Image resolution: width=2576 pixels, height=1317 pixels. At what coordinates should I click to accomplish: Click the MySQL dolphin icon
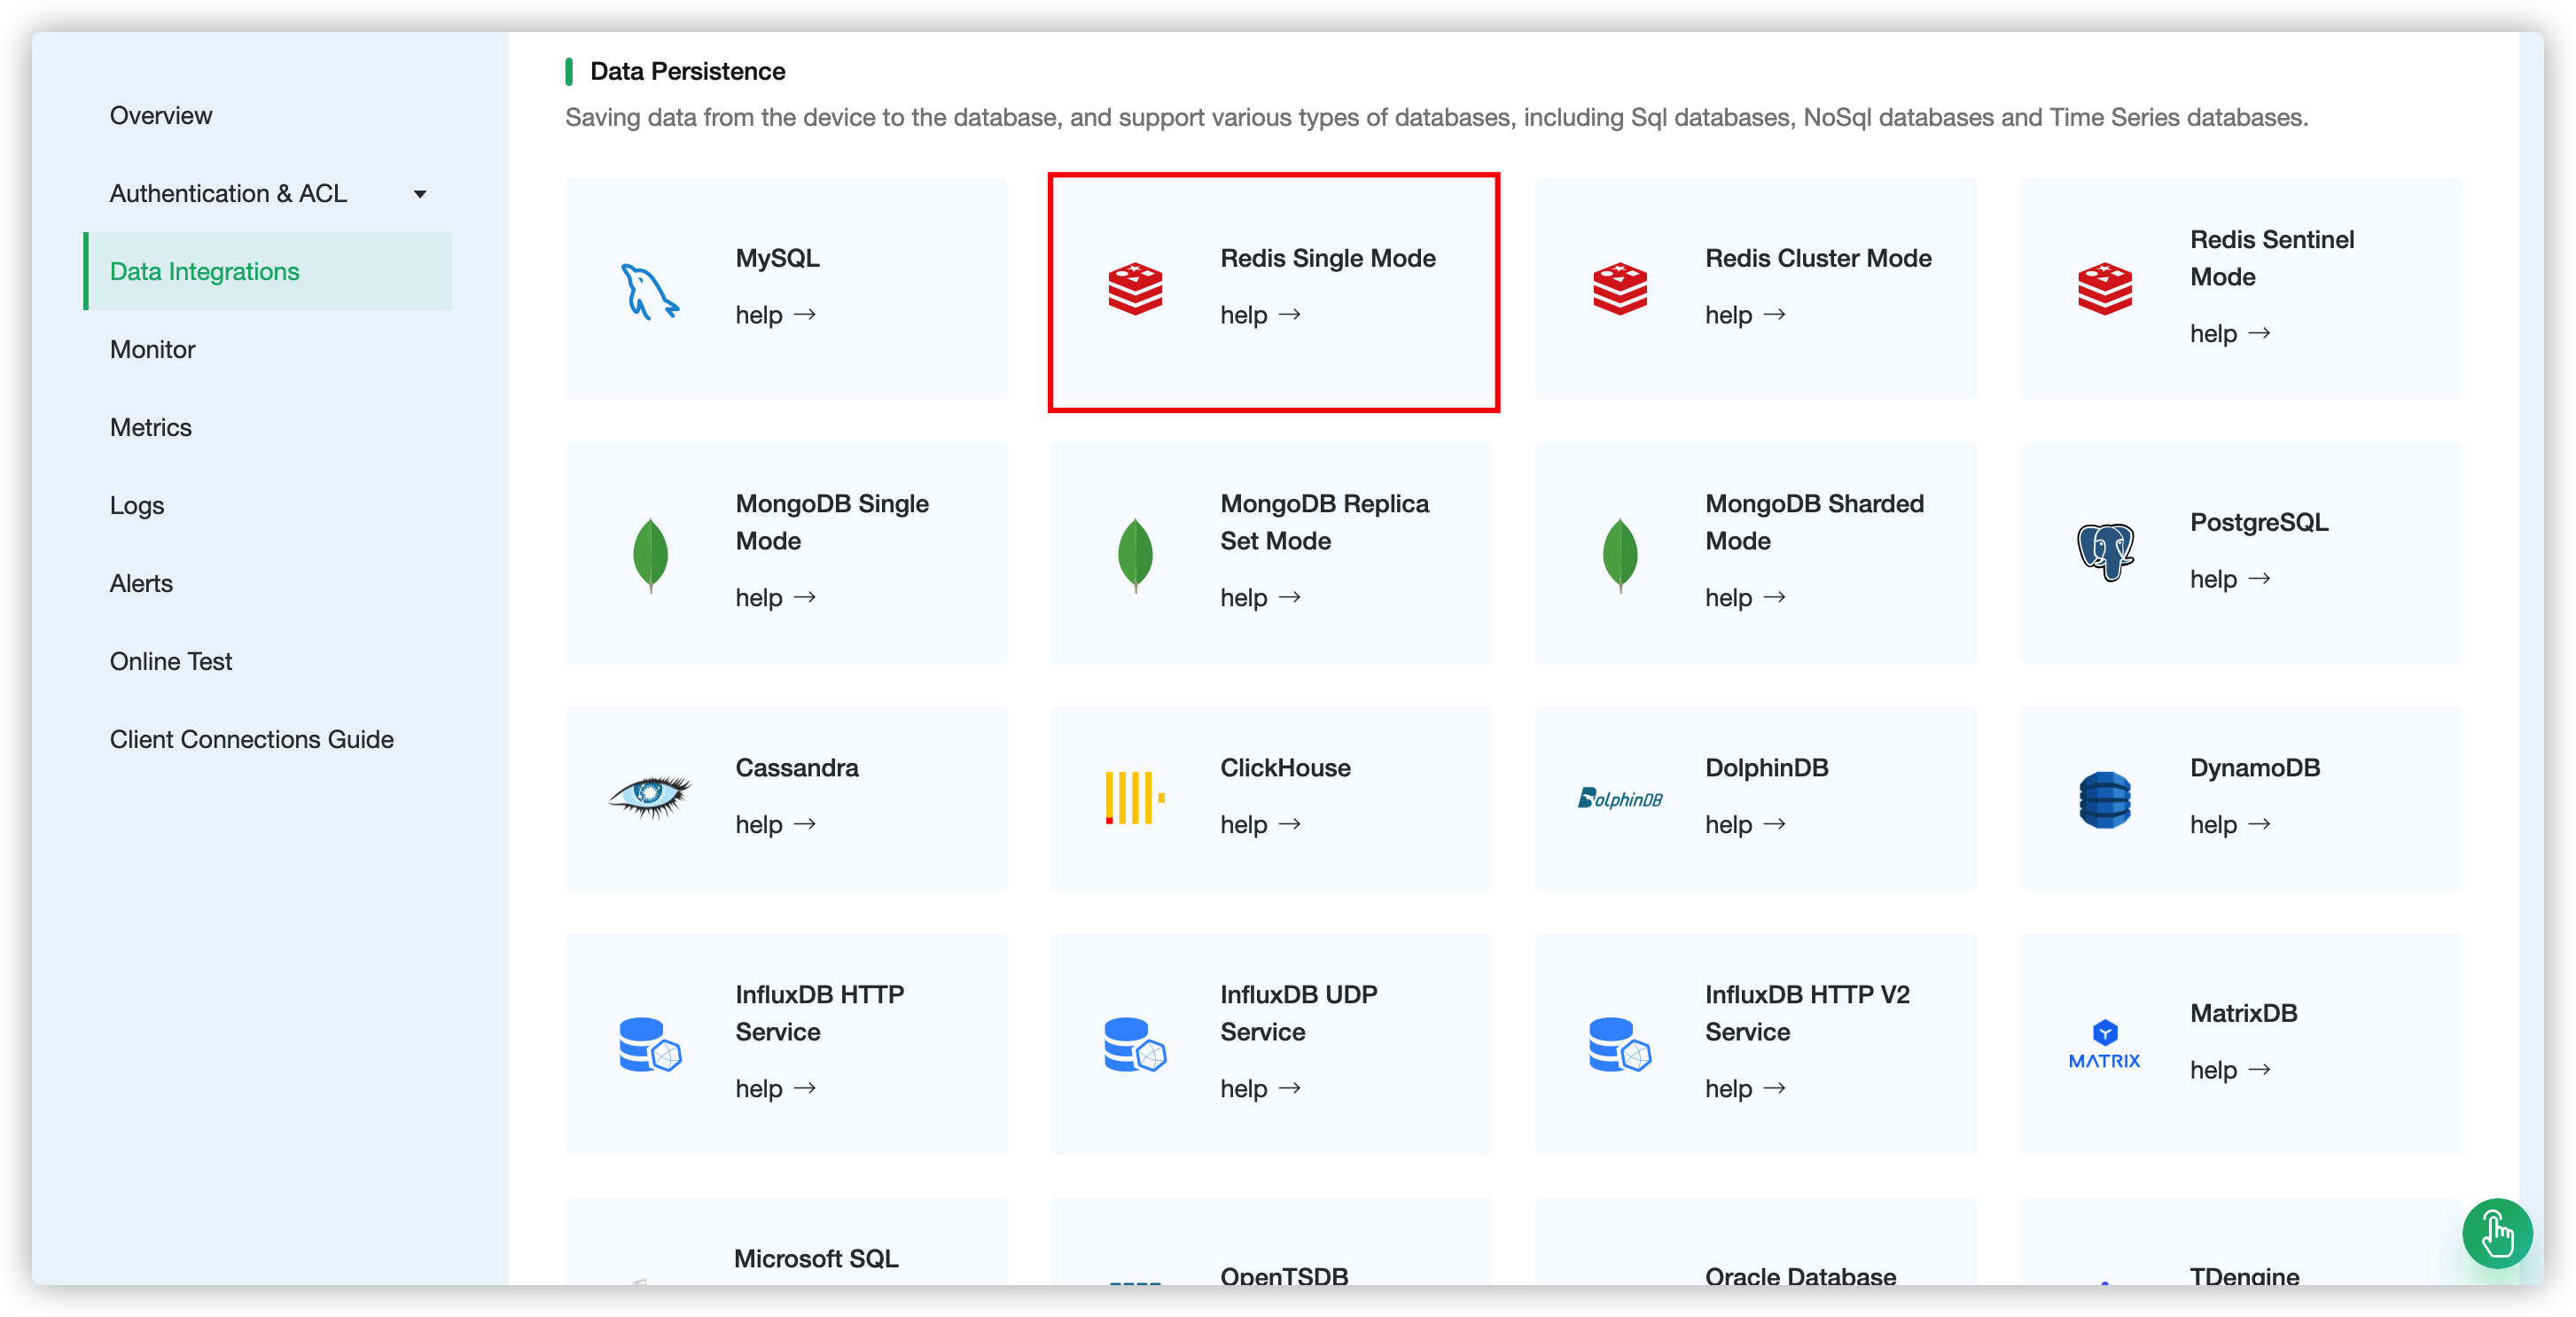click(x=650, y=290)
